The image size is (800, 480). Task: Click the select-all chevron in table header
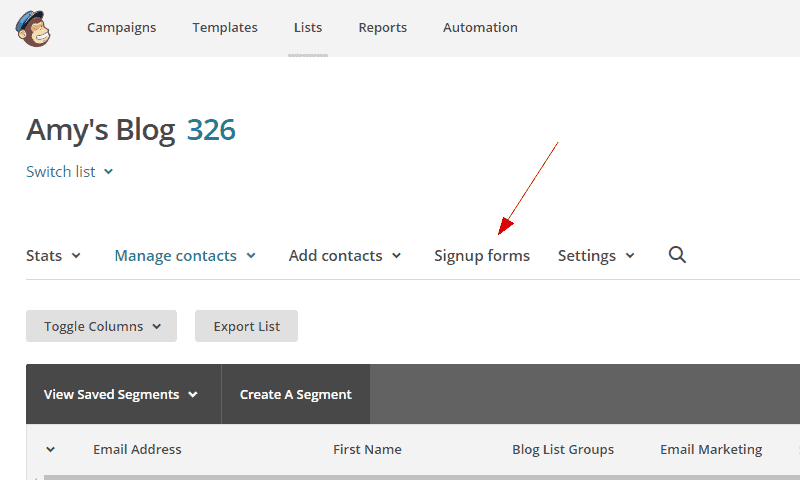coord(51,449)
